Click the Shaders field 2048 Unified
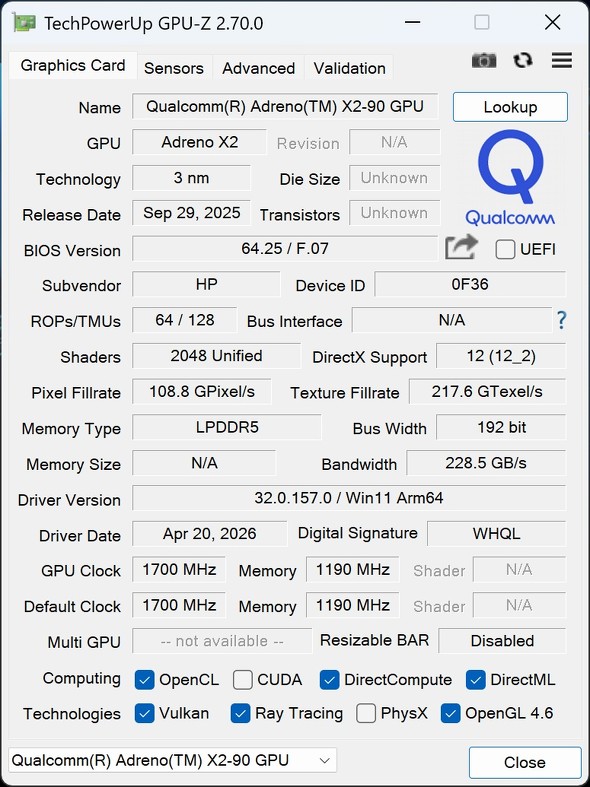The height and width of the screenshot is (787, 590). point(216,355)
